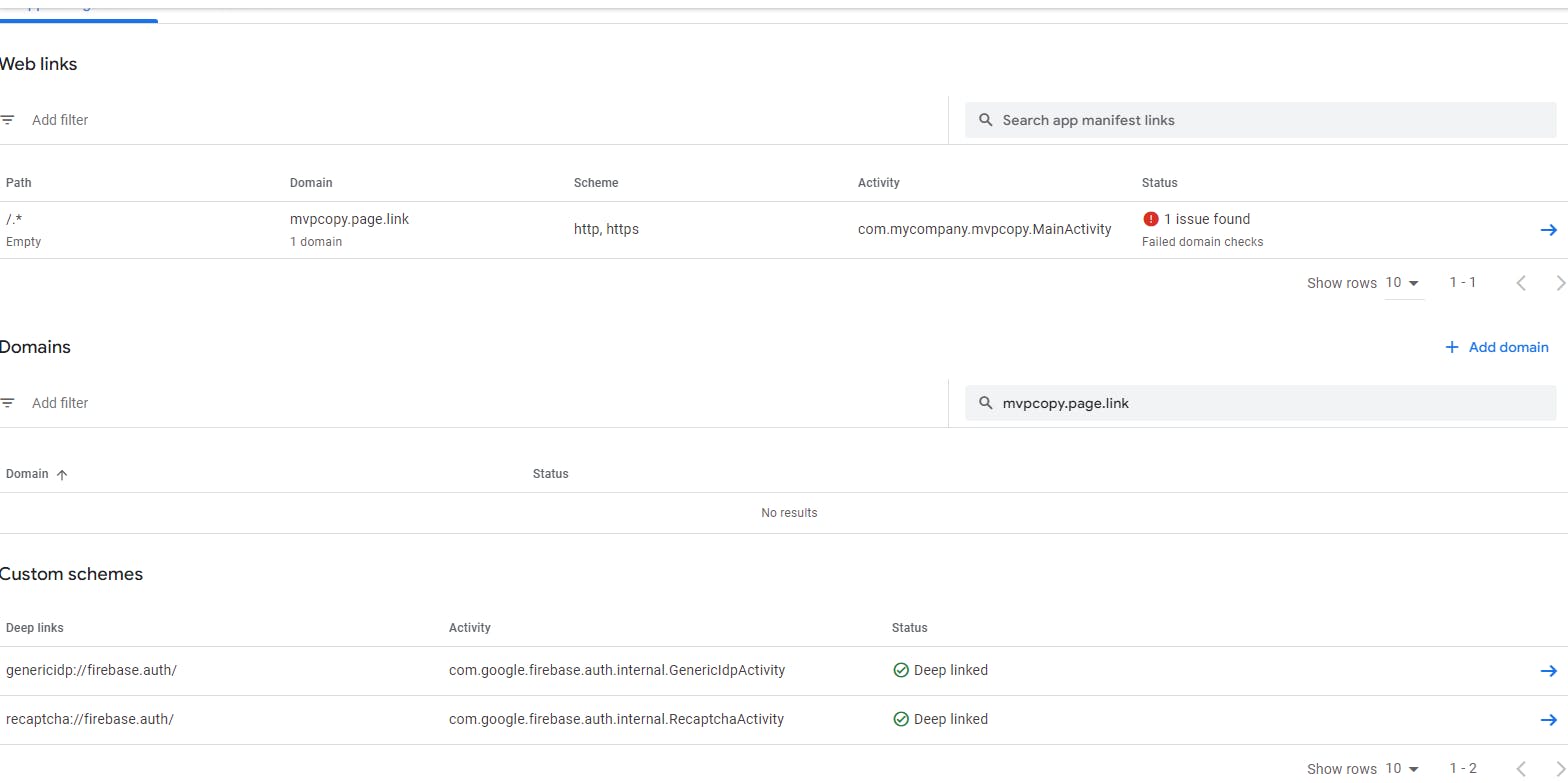Click Add filter in Domains section
Image resolution: width=1568 pixels, height=783 pixels.
tap(60, 403)
